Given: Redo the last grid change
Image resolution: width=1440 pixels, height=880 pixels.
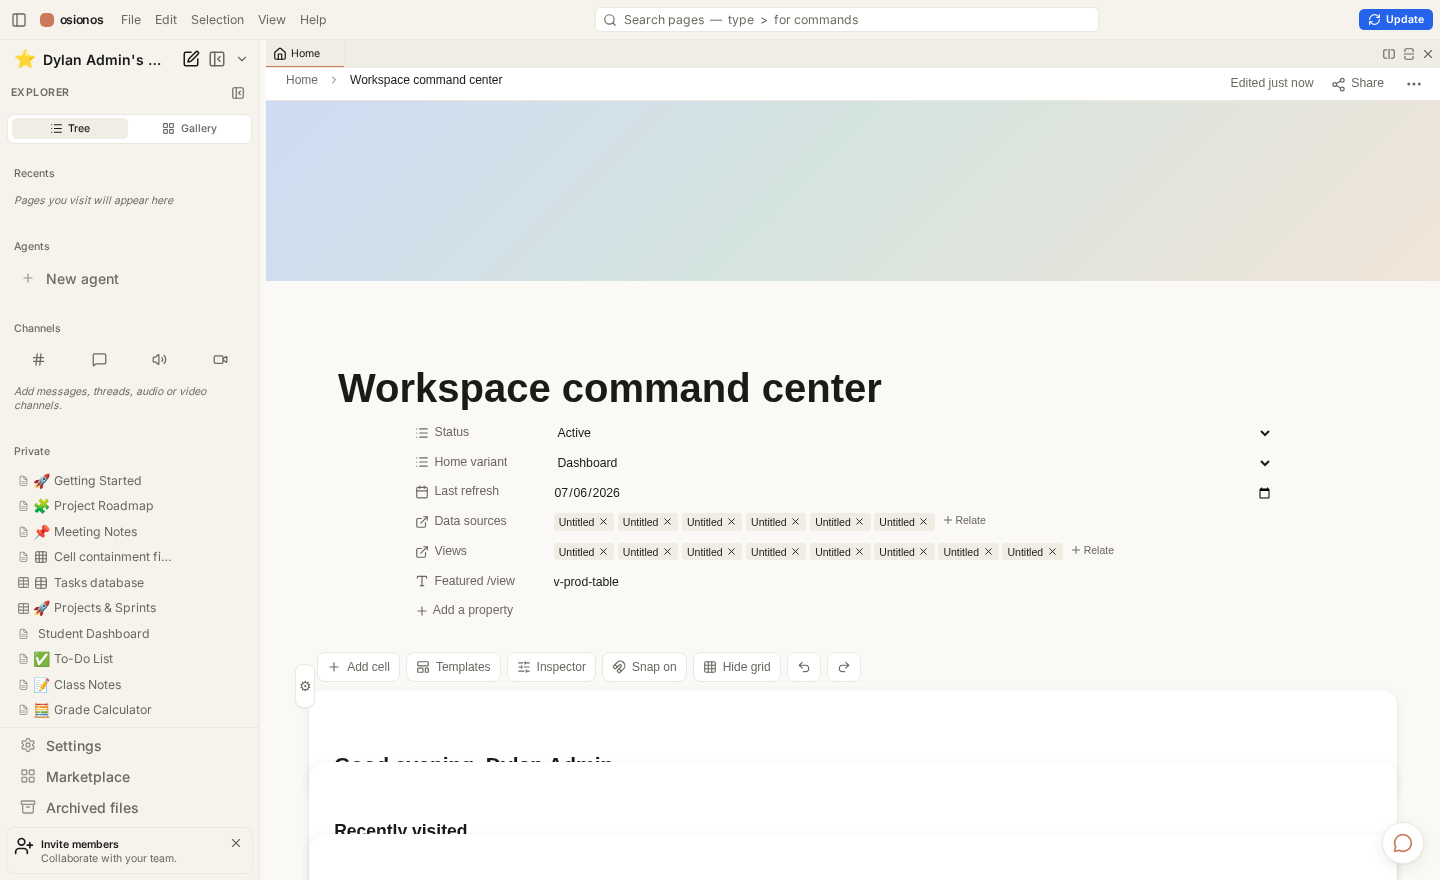Looking at the screenshot, I should [x=844, y=667].
